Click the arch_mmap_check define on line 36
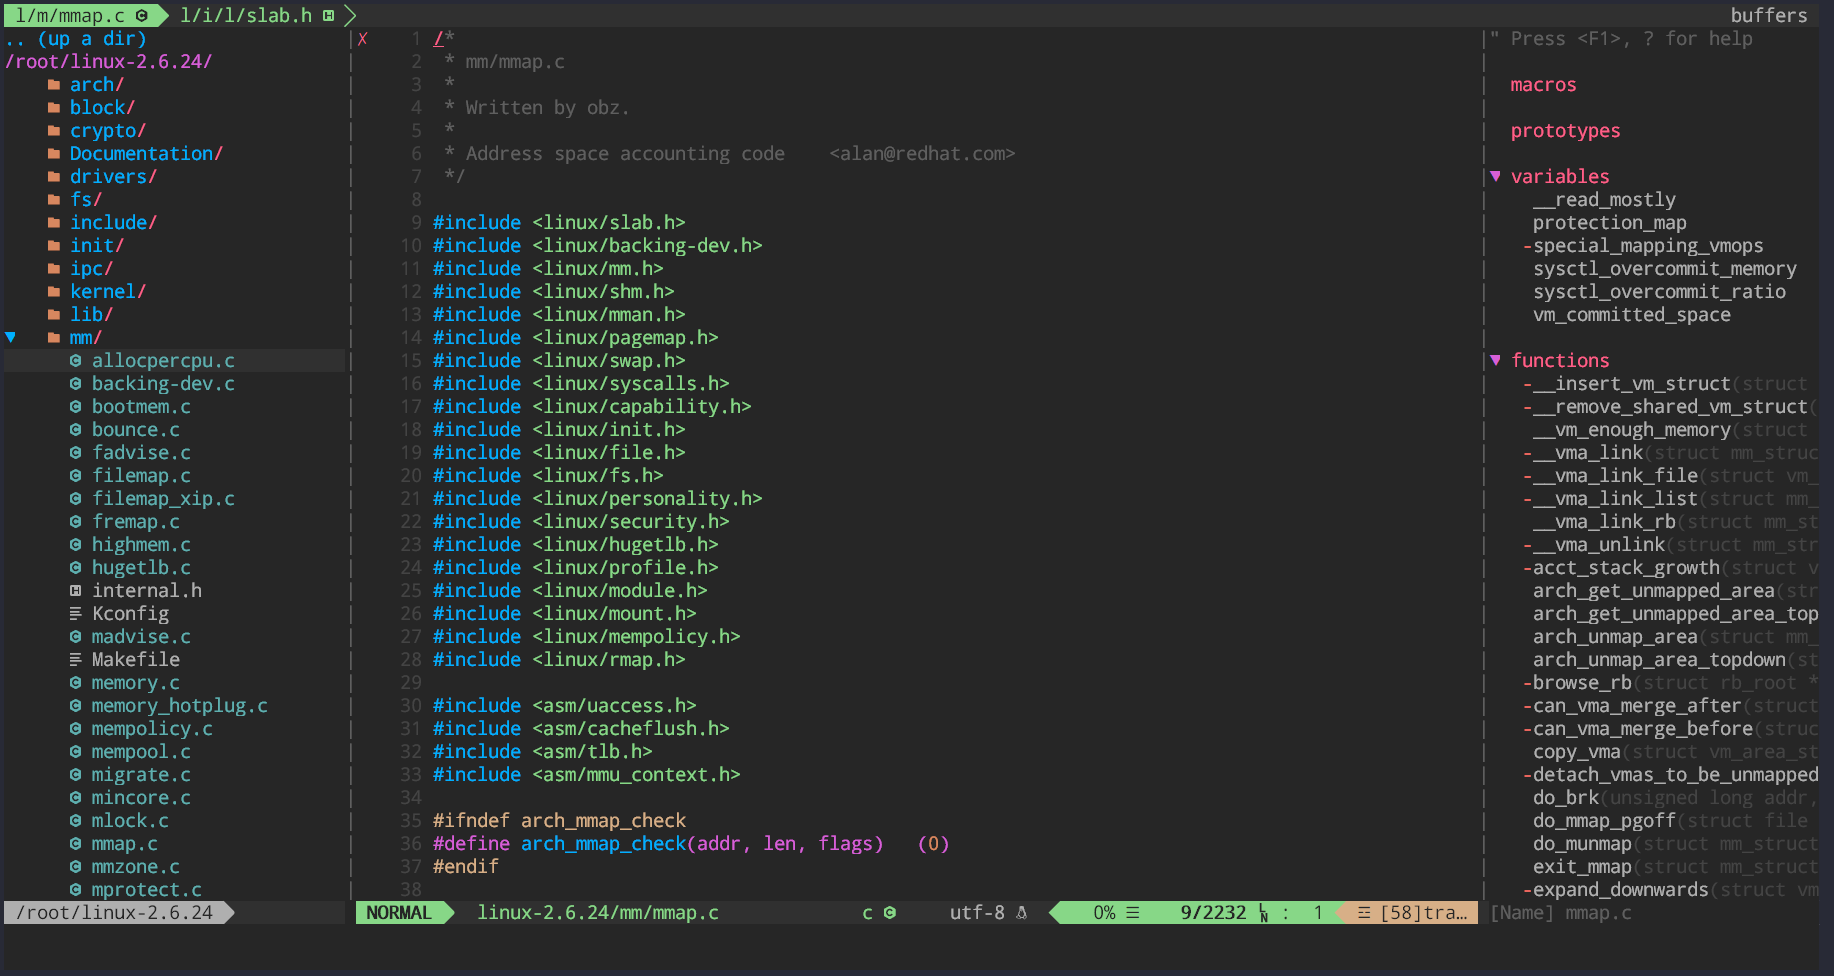Screen dimensions: 1834x976 pyautogui.click(x=603, y=844)
